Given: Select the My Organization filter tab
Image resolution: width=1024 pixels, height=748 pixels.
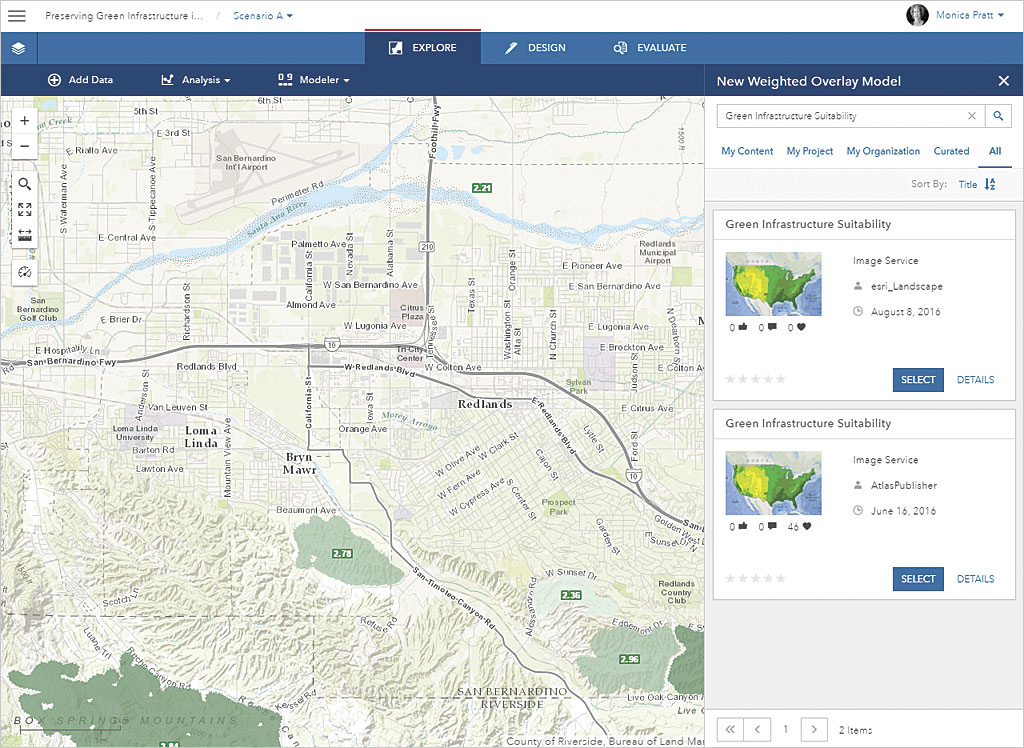Looking at the screenshot, I should pyautogui.click(x=883, y=151).
